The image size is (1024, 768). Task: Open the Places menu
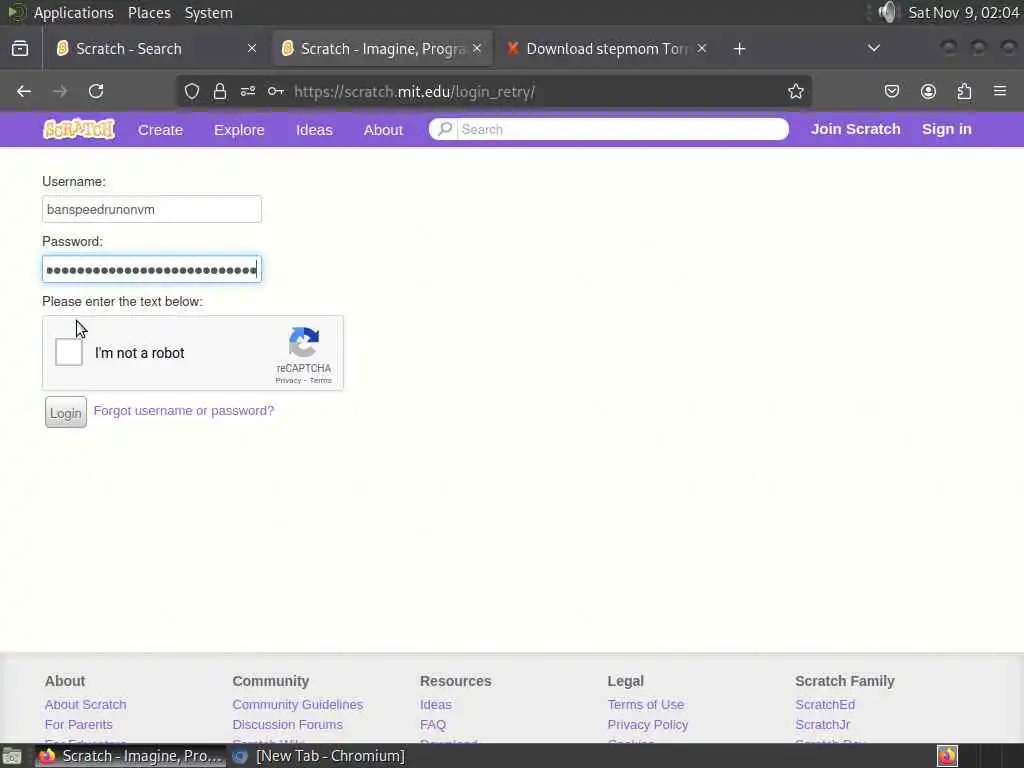[149, 13]
